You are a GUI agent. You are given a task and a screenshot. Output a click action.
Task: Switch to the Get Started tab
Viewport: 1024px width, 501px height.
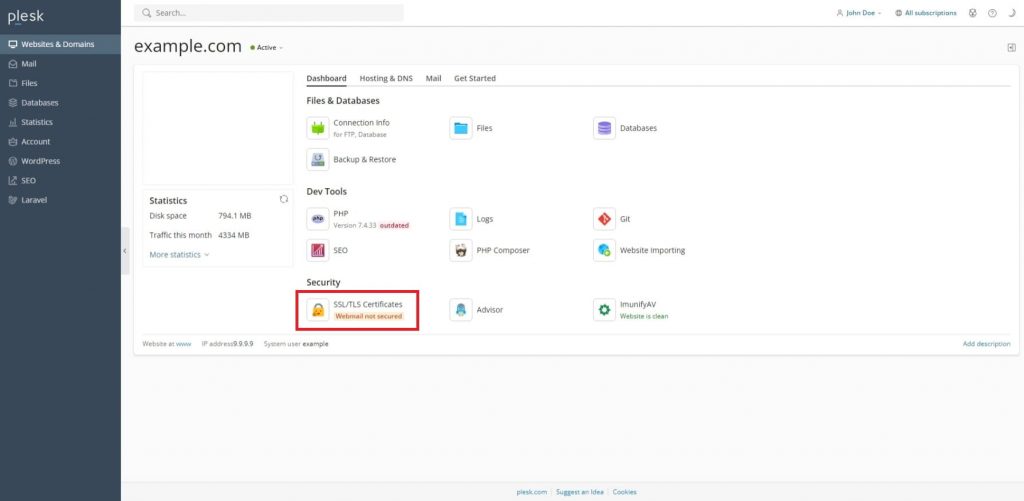(x=475, y=78)
